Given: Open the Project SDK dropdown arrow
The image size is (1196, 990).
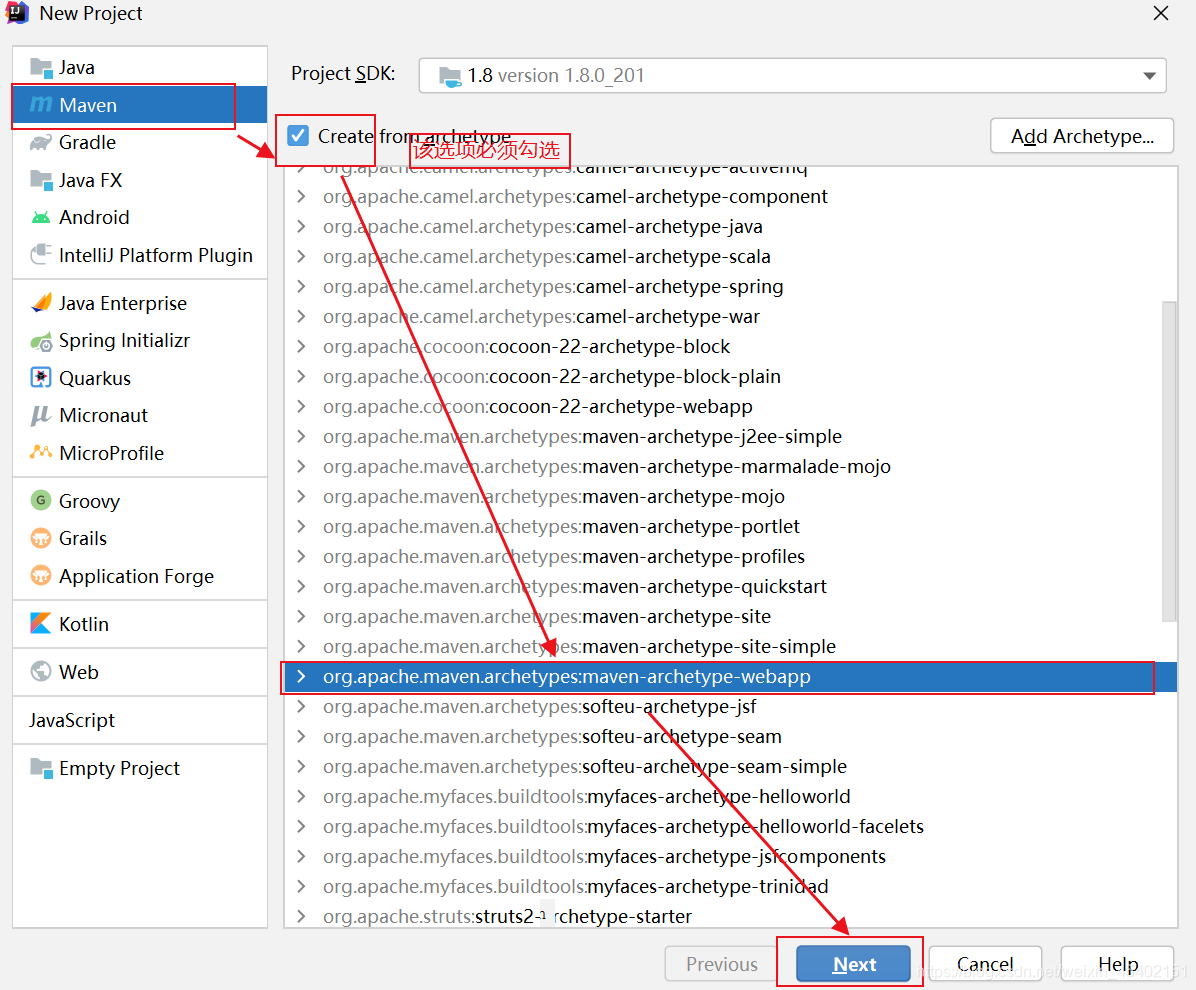Looking at the screenshot, I should 1149,76.
